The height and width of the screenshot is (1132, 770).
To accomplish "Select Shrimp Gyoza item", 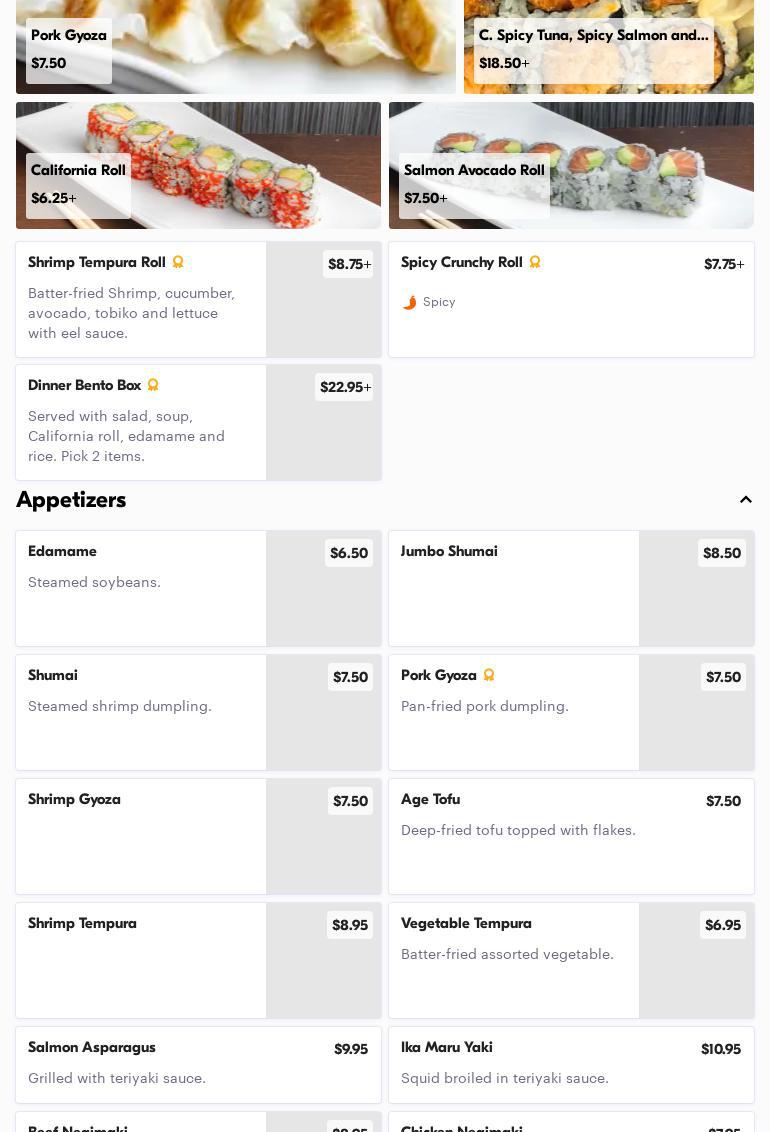I will click(140, 836).
